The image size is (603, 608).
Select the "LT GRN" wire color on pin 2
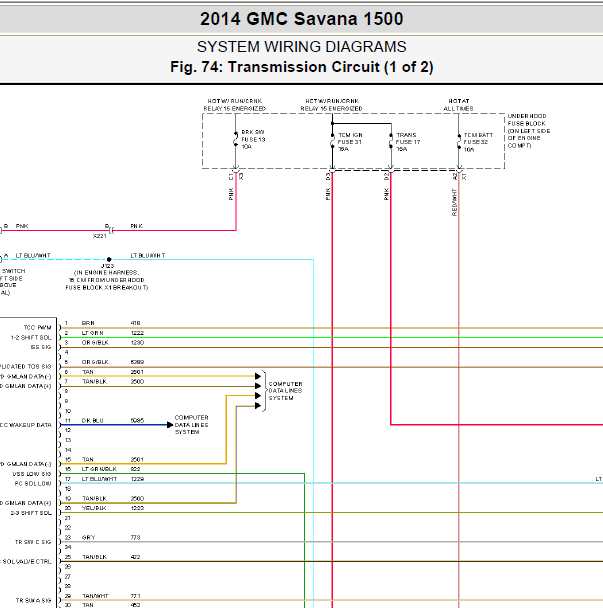pyautogui.click(x=92, y=333)
